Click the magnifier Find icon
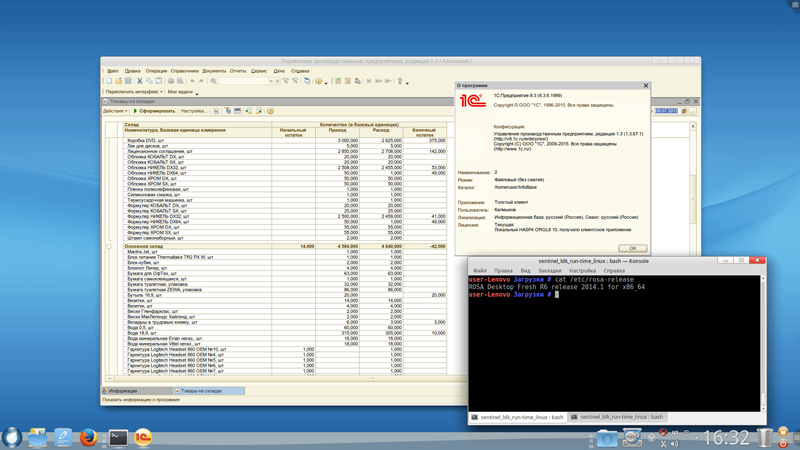This screenshot has width=800, height=450. pos(214,81)
